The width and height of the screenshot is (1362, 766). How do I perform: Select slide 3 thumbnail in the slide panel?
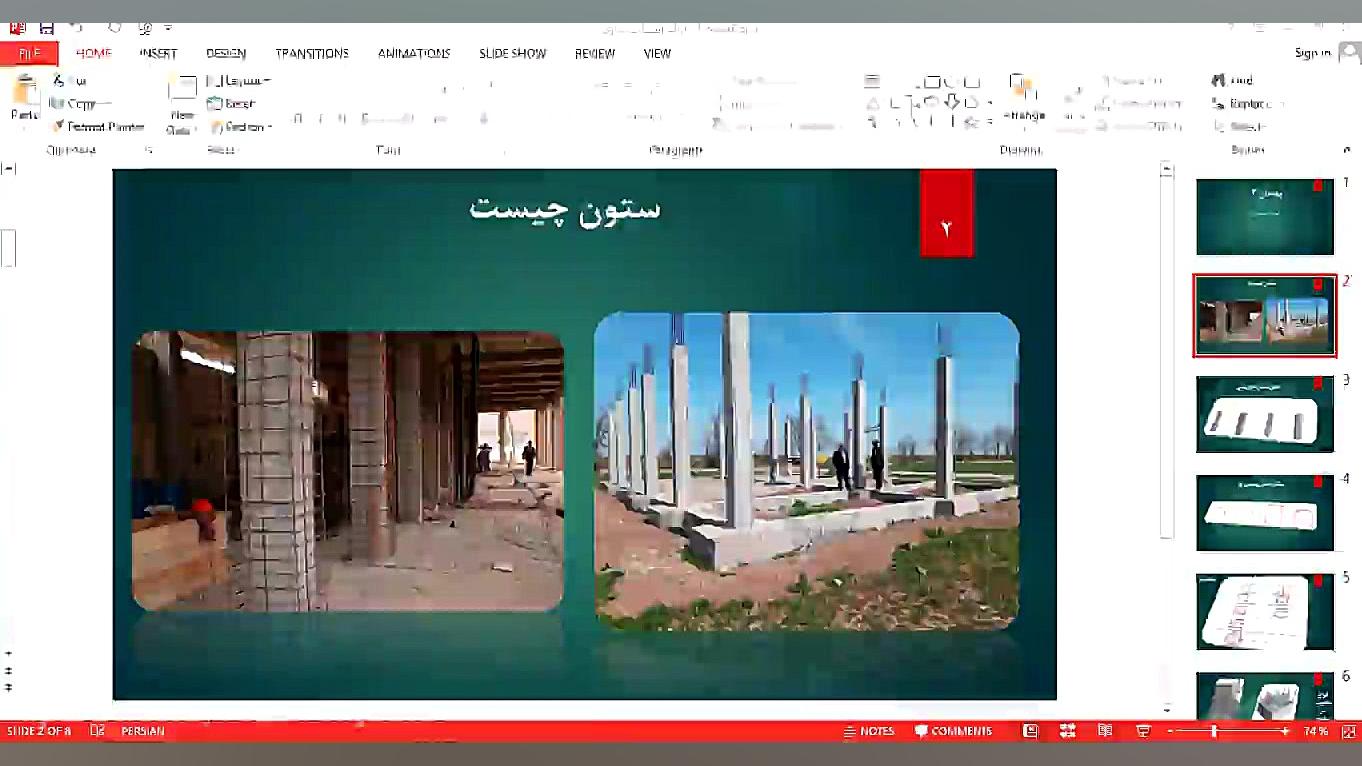(x=1264, y=413)
